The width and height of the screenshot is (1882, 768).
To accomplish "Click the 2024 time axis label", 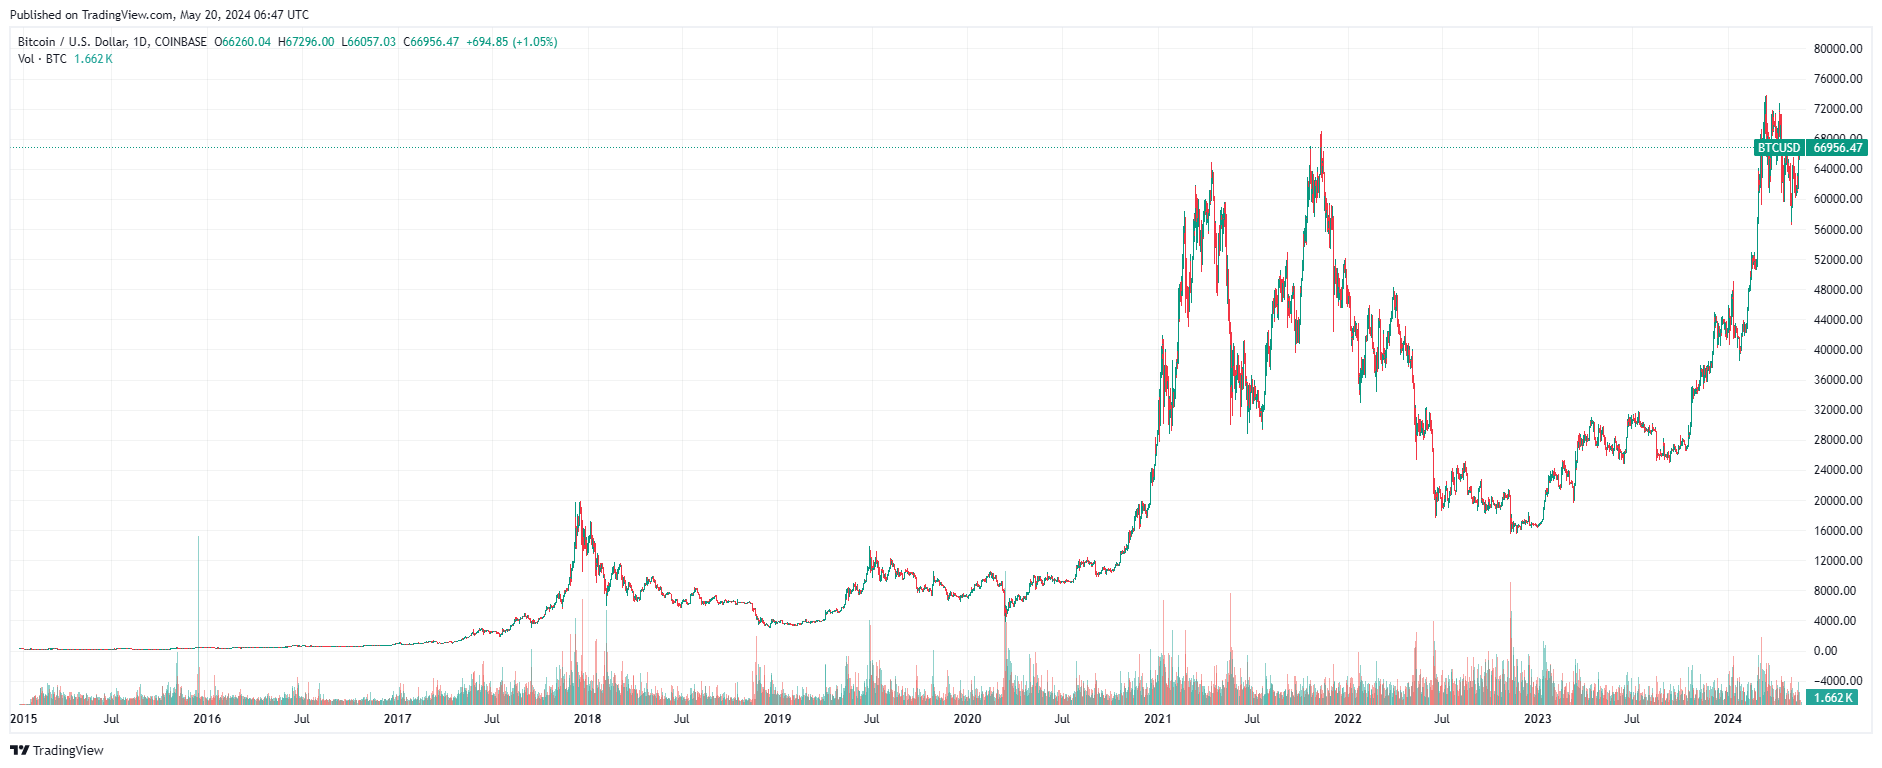I will tap(1727, 719).
